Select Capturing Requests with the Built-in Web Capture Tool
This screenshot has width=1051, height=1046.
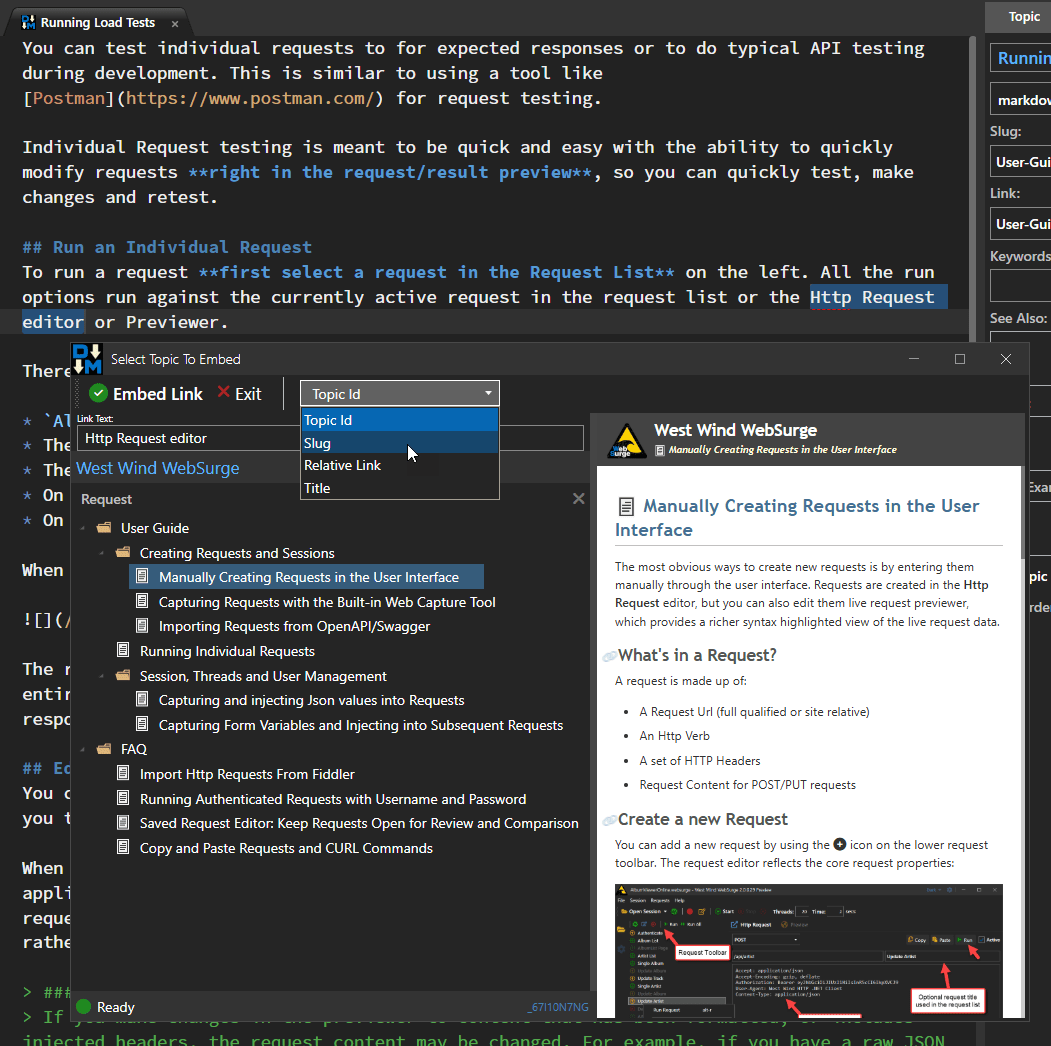click(327, 602)
